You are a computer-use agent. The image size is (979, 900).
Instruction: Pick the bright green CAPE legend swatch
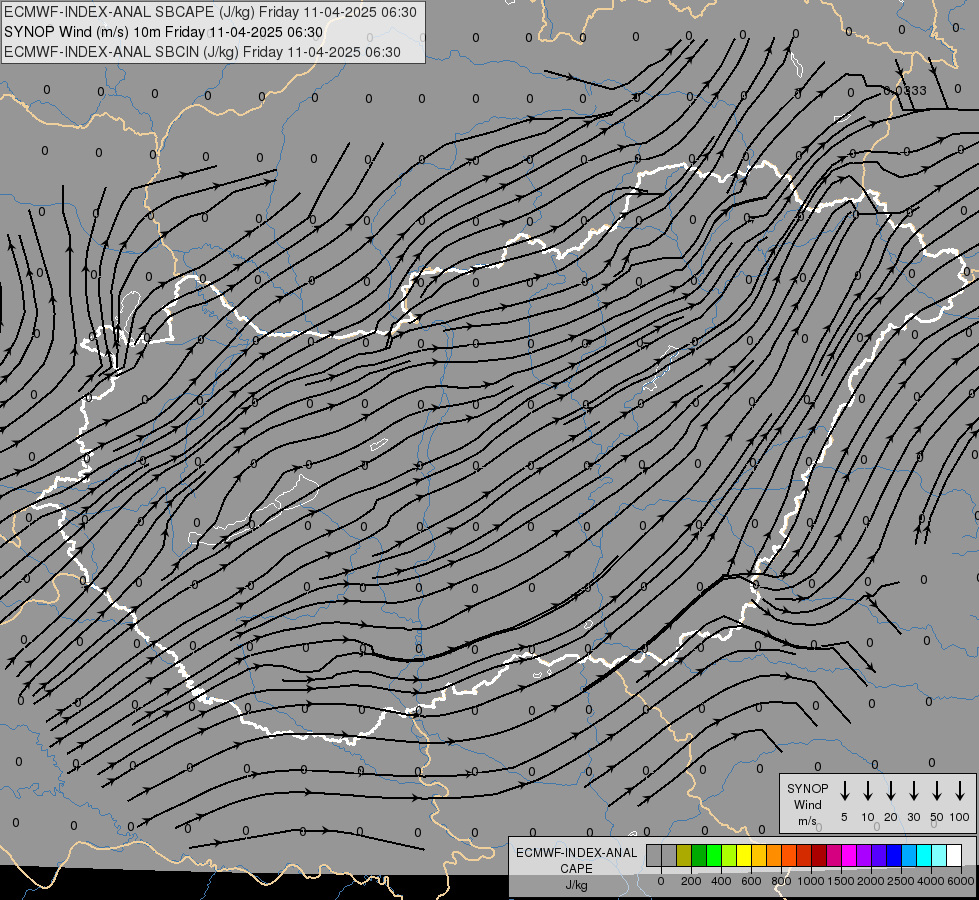point(714,855)
